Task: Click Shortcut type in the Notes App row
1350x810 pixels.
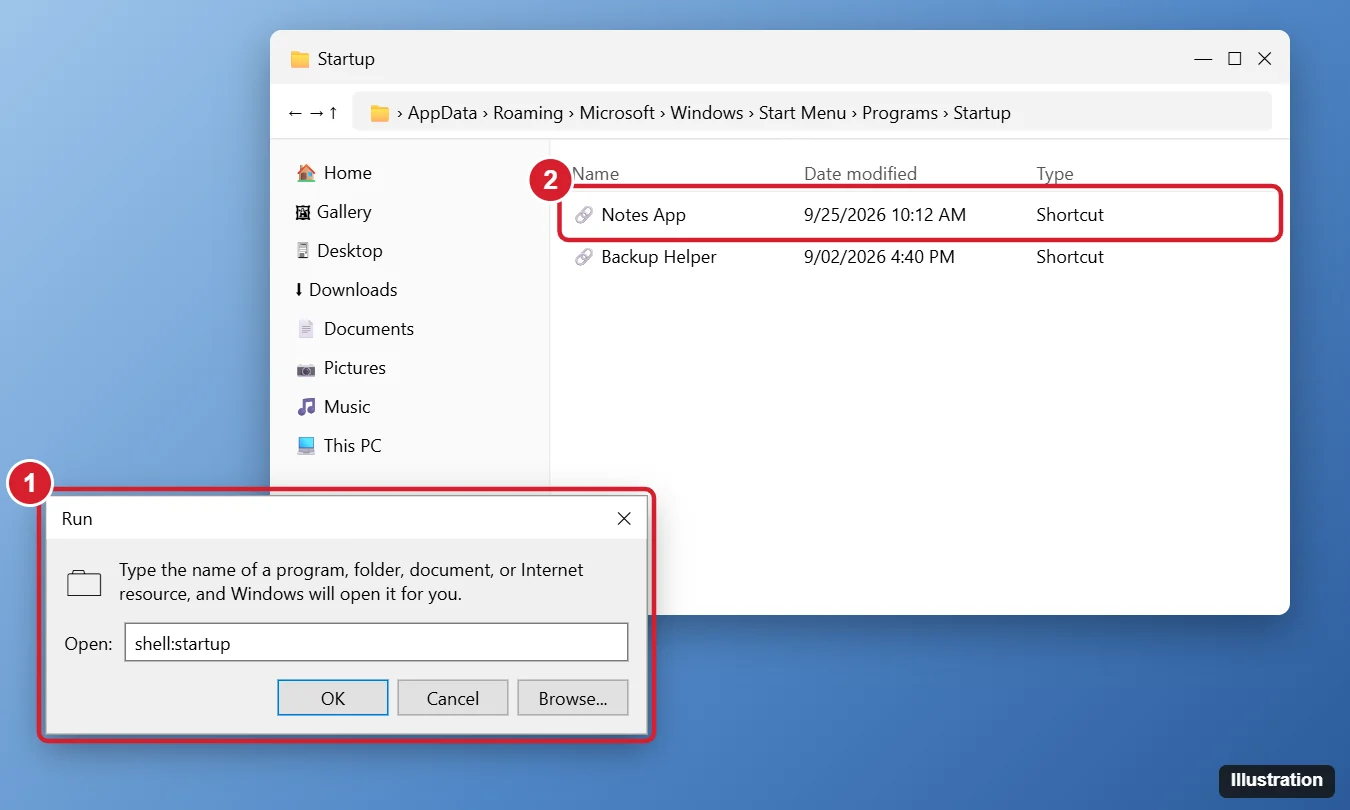Action: point(1070,215)
